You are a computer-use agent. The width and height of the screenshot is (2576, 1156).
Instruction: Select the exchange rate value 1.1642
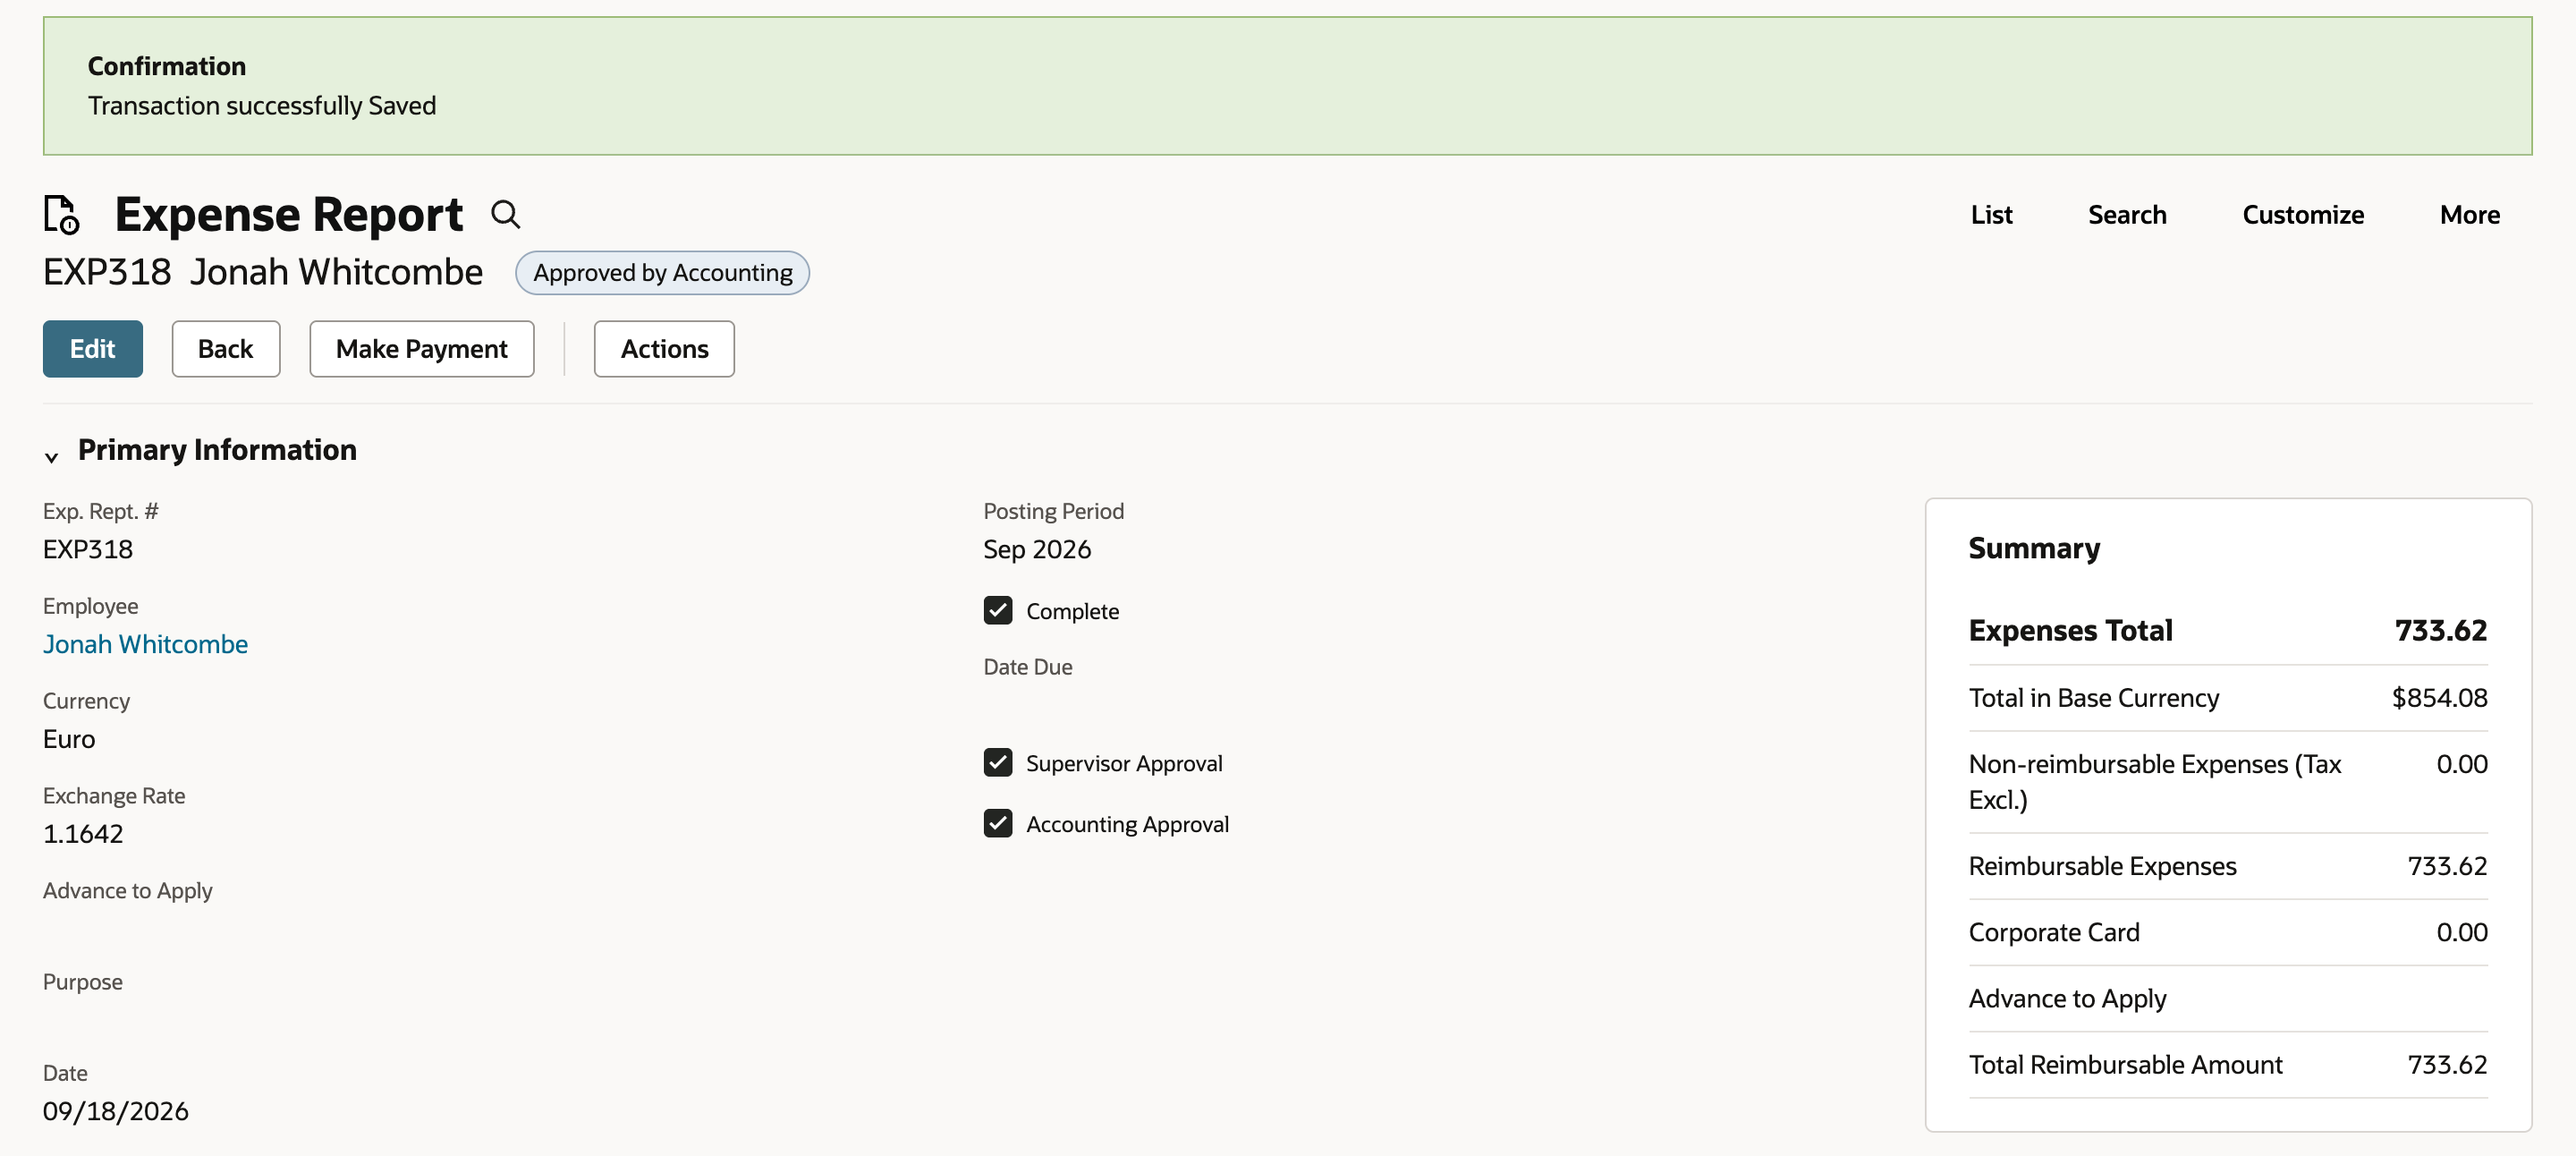[83, 833]
